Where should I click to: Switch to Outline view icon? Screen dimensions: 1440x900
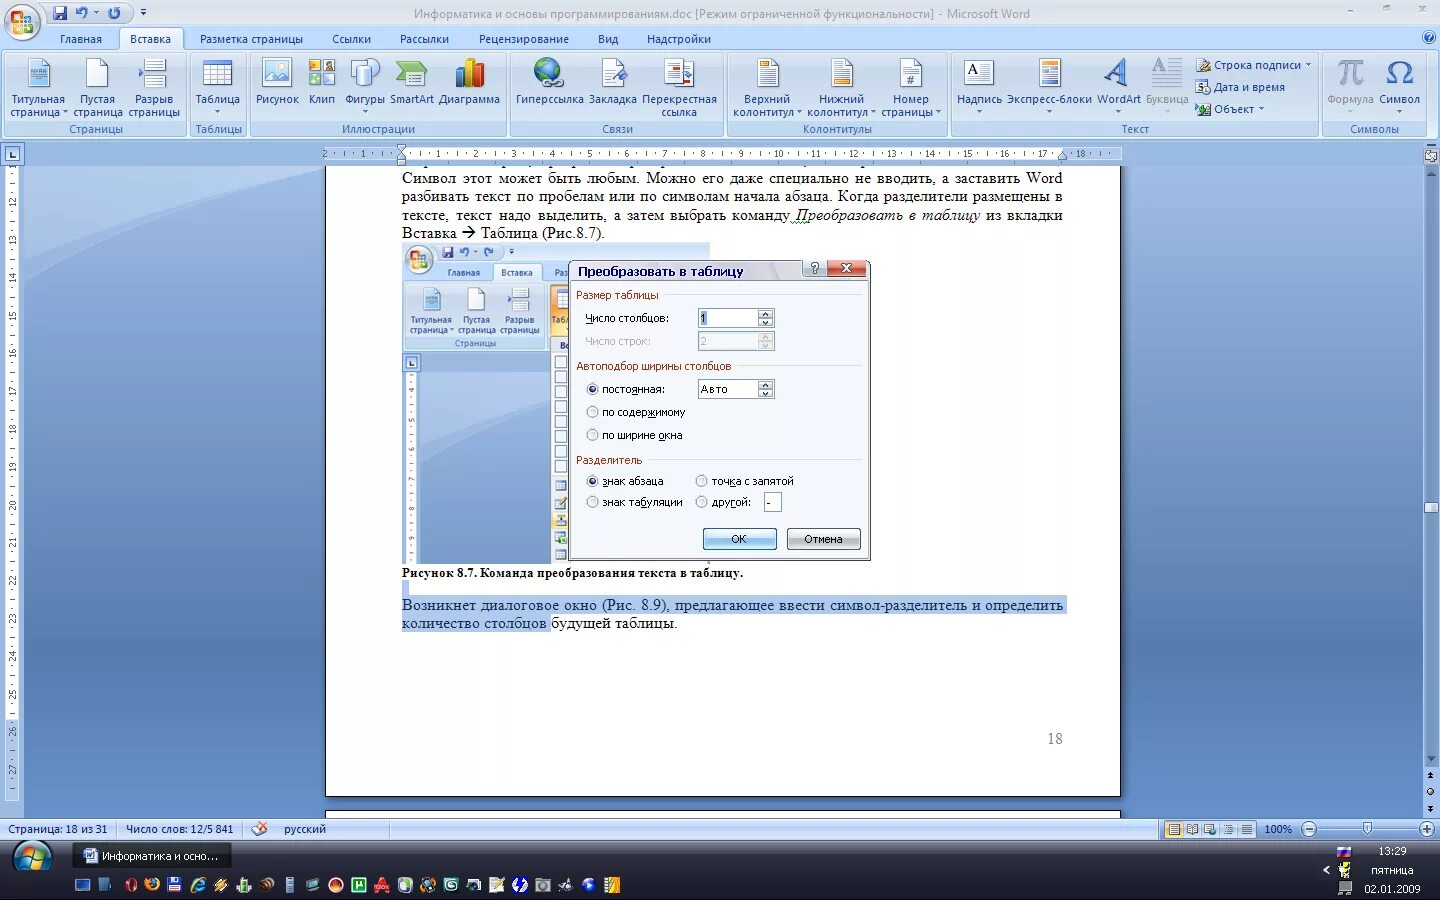[x=1229, y=829]
